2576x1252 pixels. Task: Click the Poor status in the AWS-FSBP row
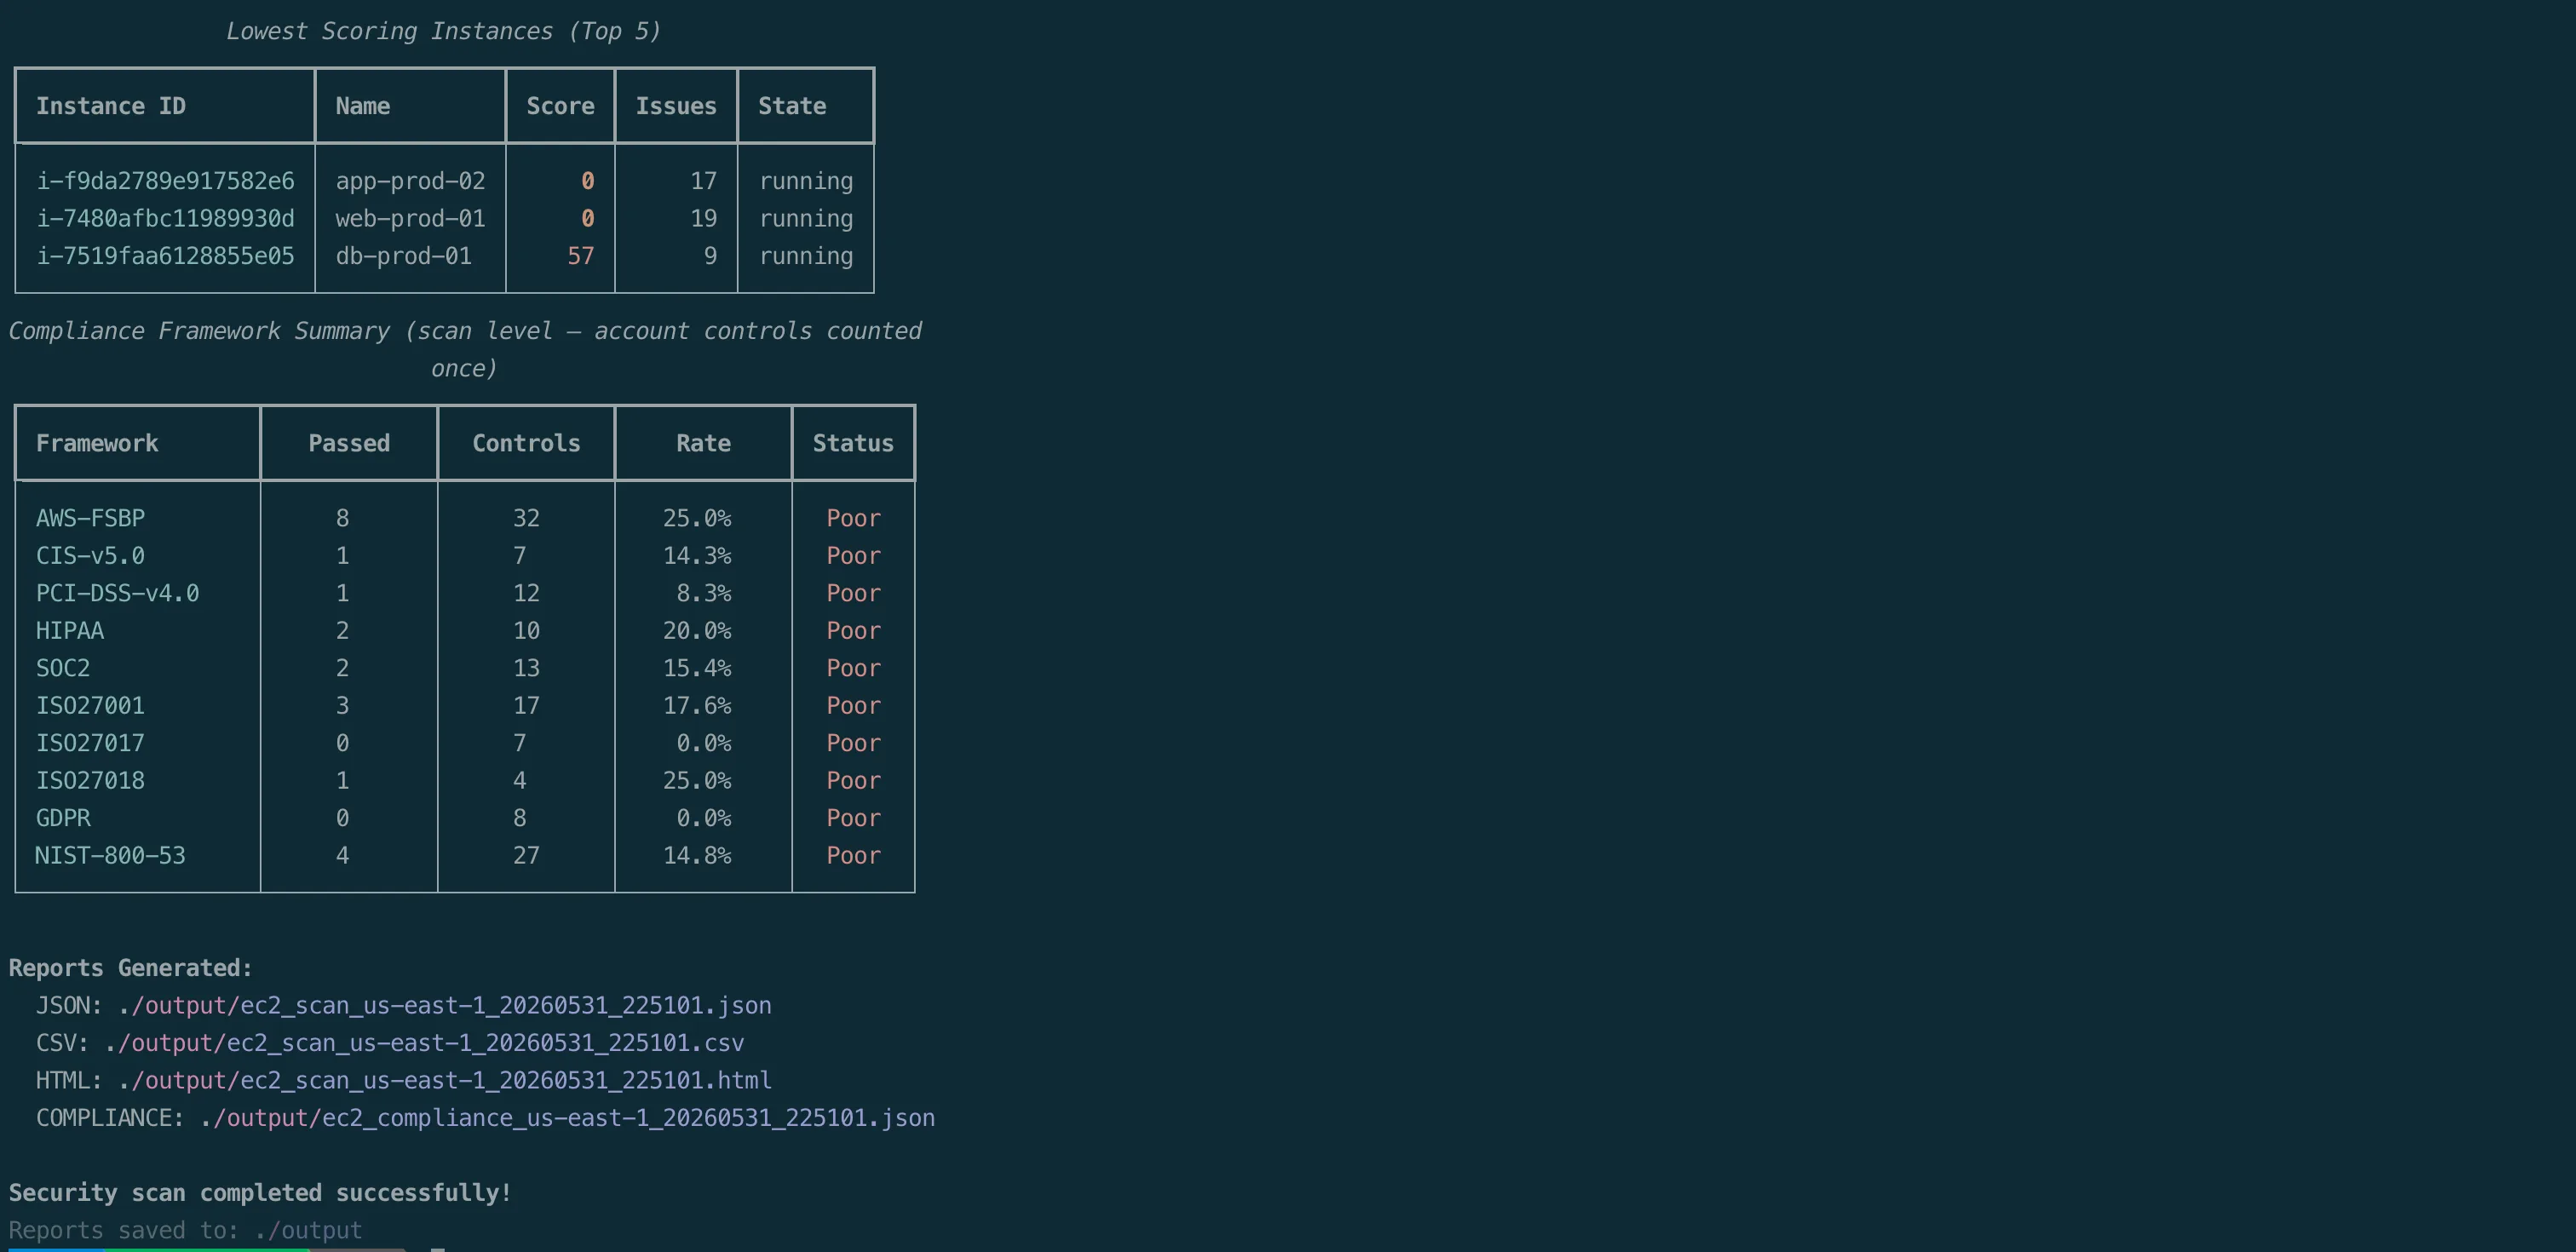tap(853, 518)
